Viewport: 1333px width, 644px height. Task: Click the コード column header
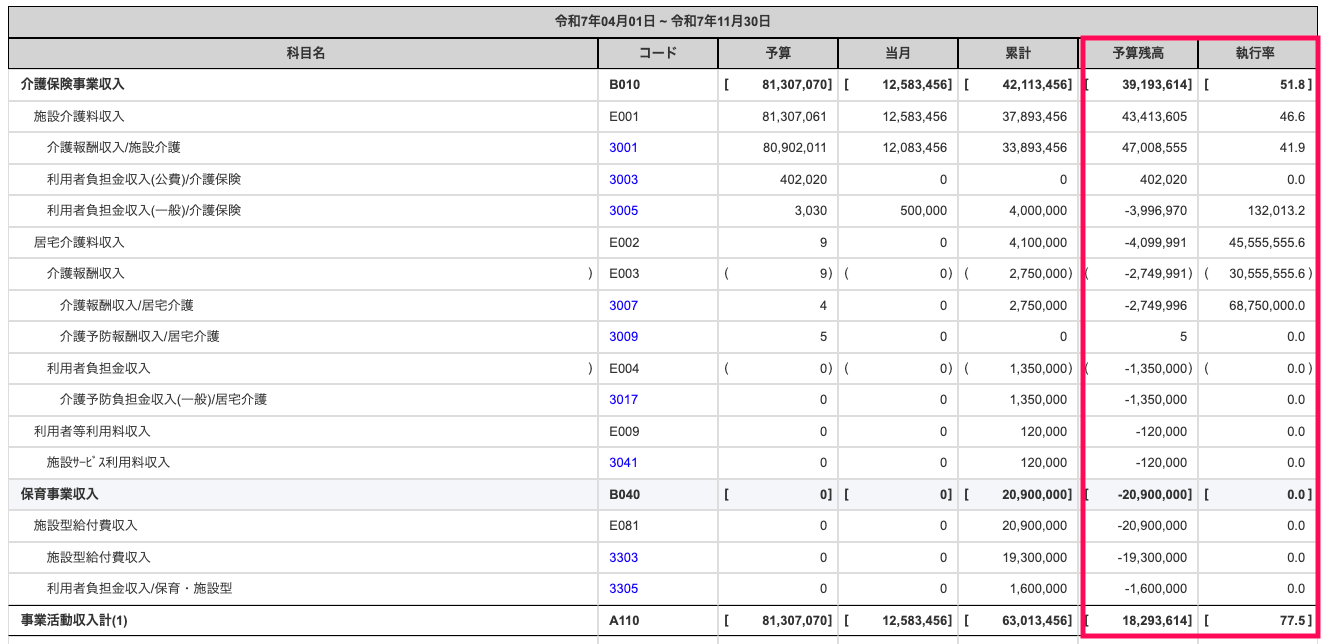point(657,54)
